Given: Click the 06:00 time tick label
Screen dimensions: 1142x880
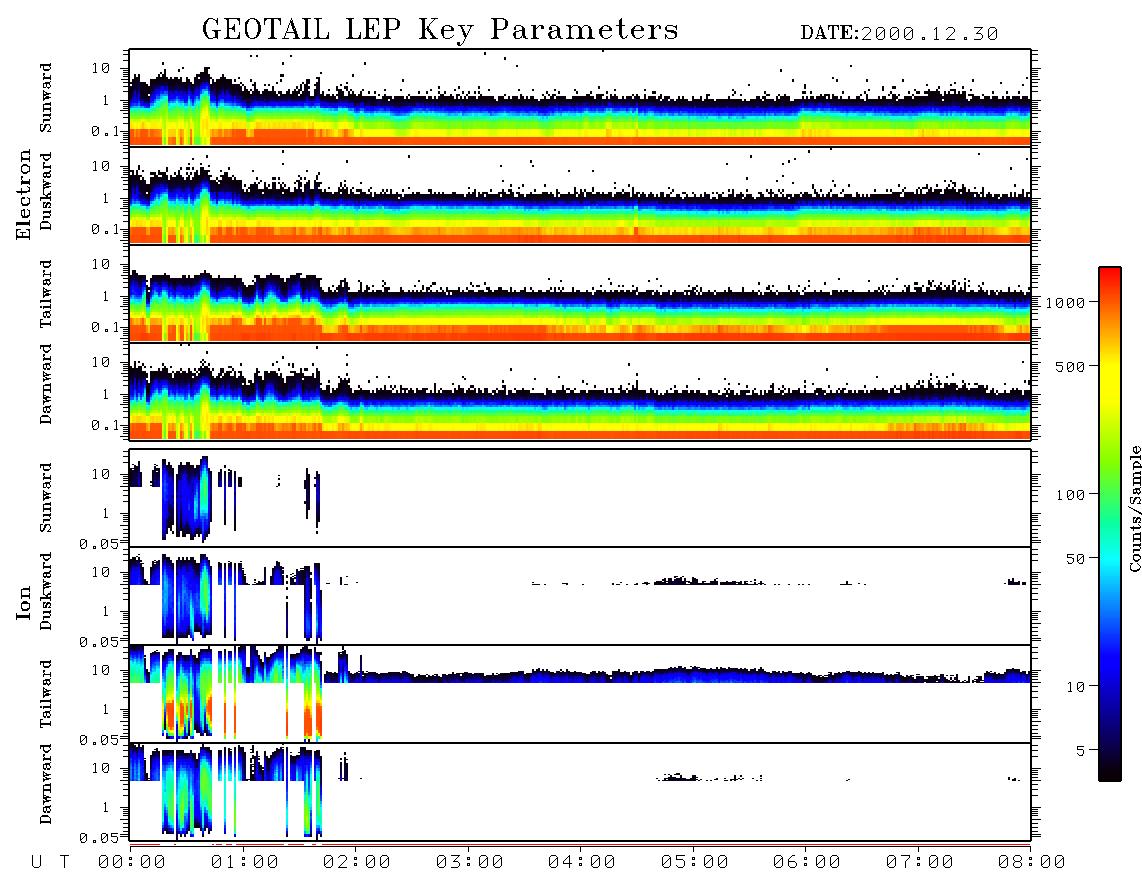Looking at the screenshot, I should pyautogui.click(x=807, y=863).
